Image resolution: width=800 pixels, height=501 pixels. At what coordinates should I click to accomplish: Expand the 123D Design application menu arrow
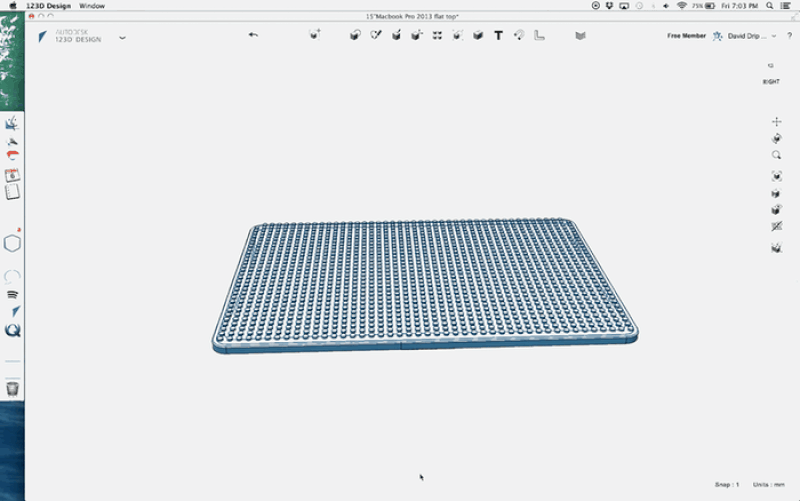[122, 38]
